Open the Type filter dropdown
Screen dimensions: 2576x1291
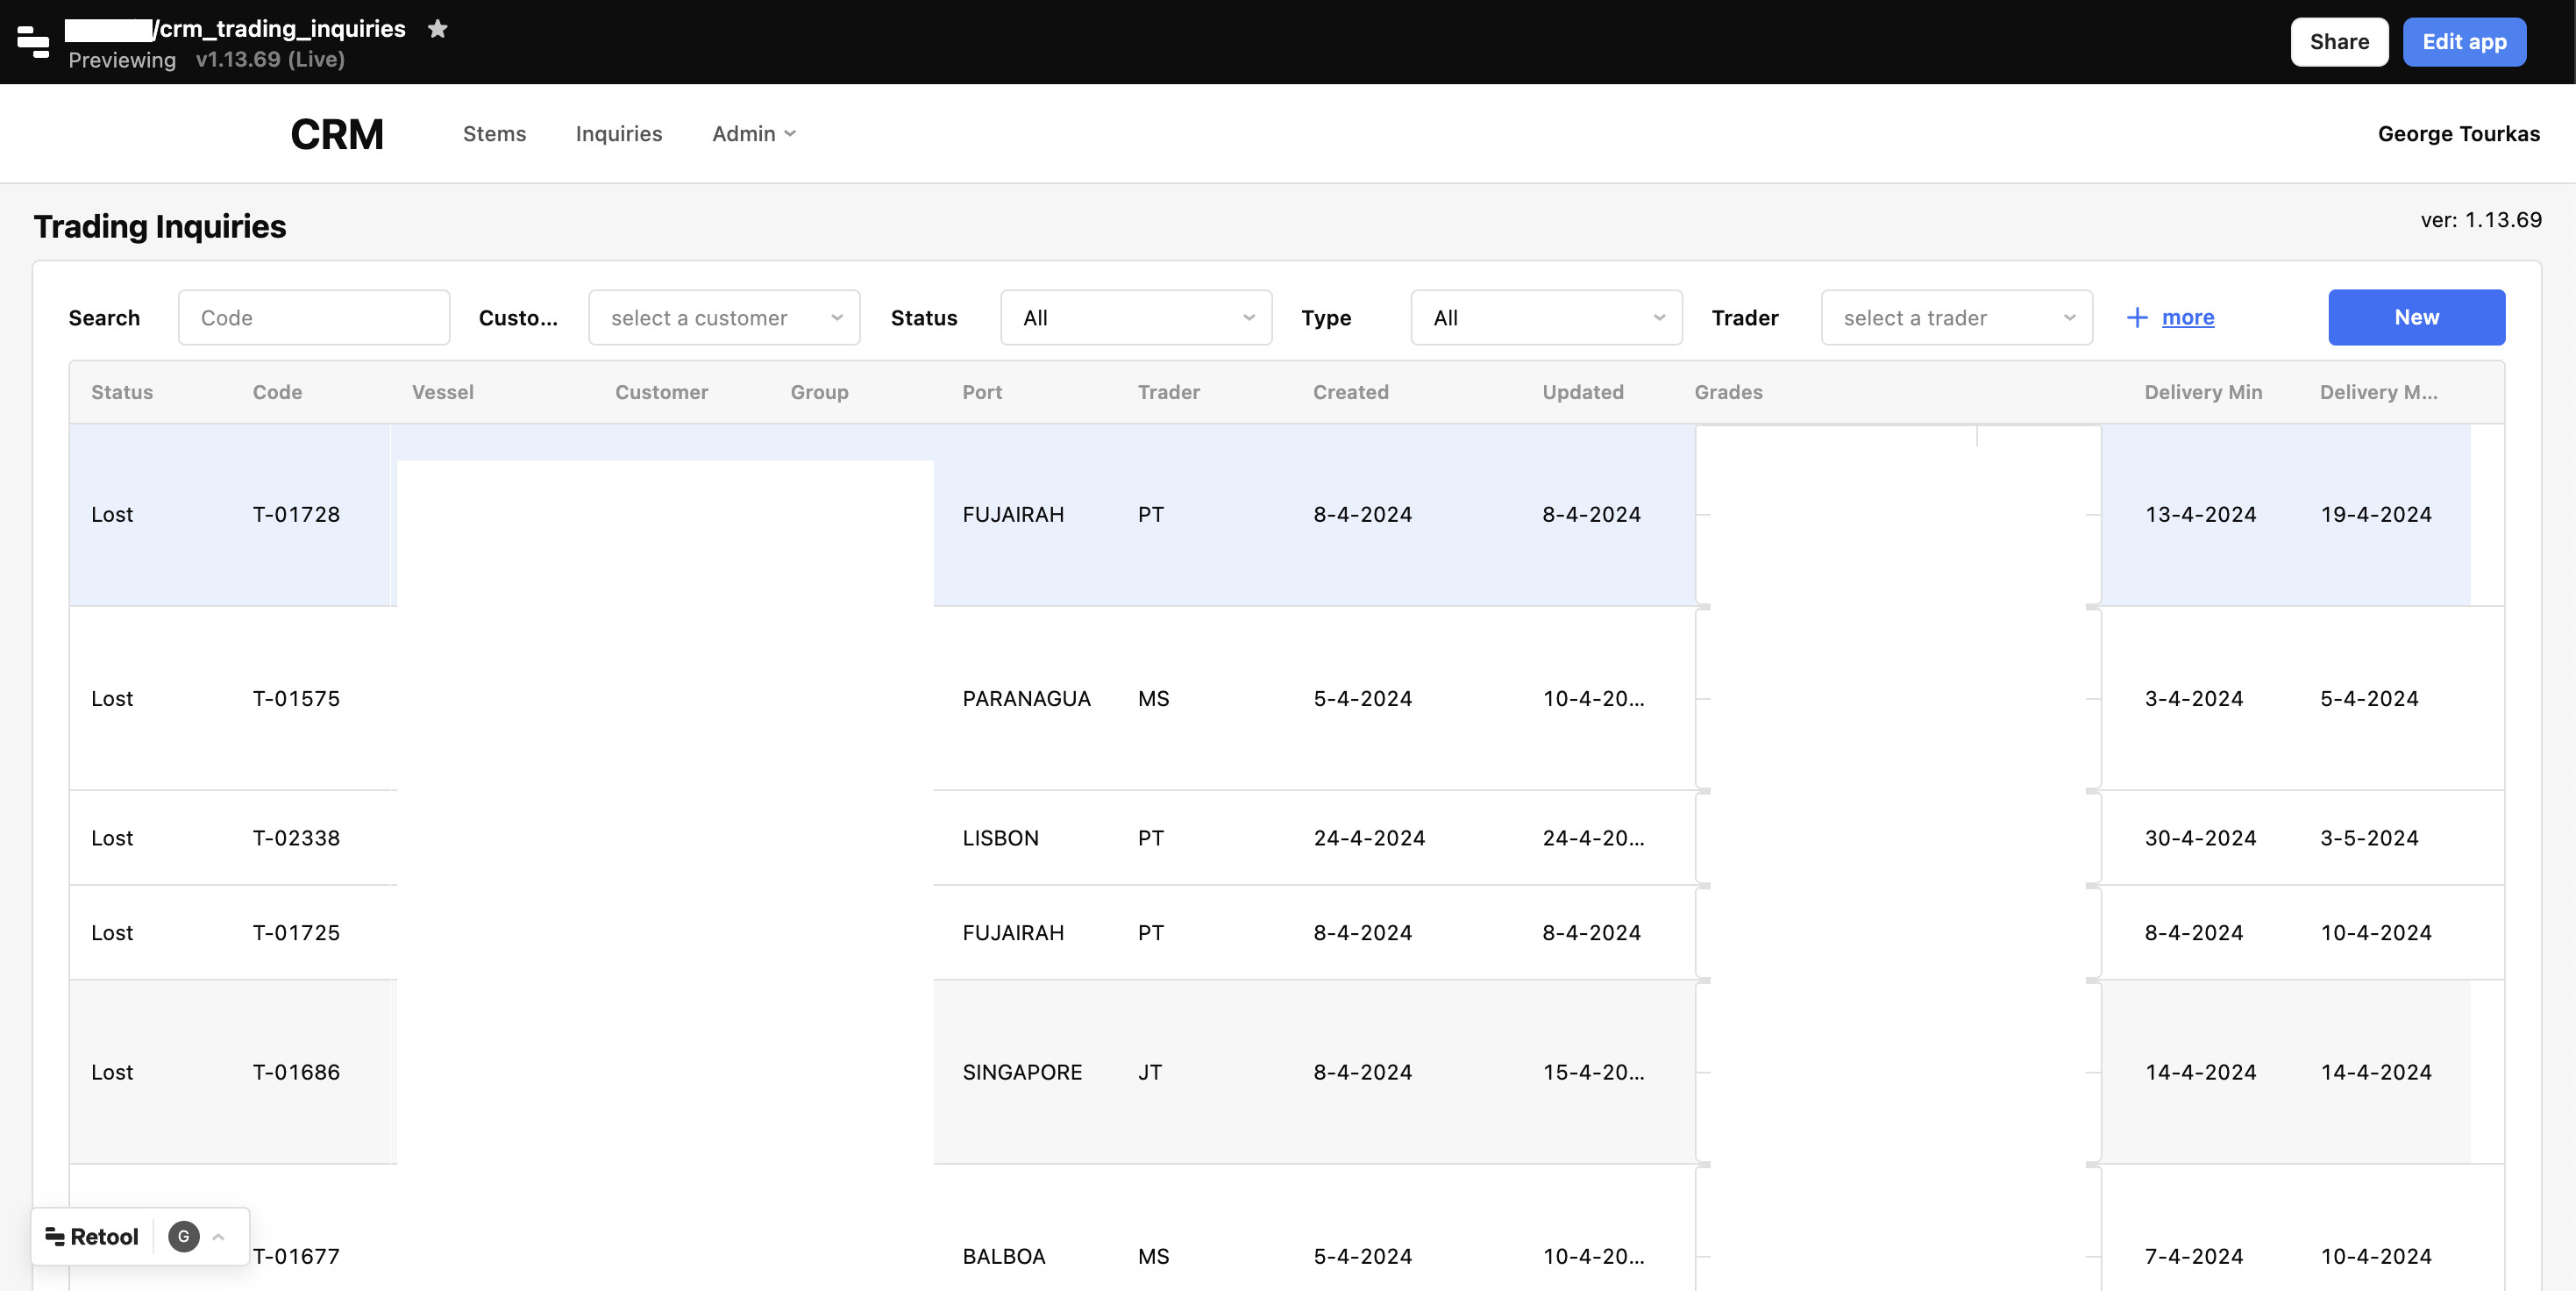pos(1546,318)
